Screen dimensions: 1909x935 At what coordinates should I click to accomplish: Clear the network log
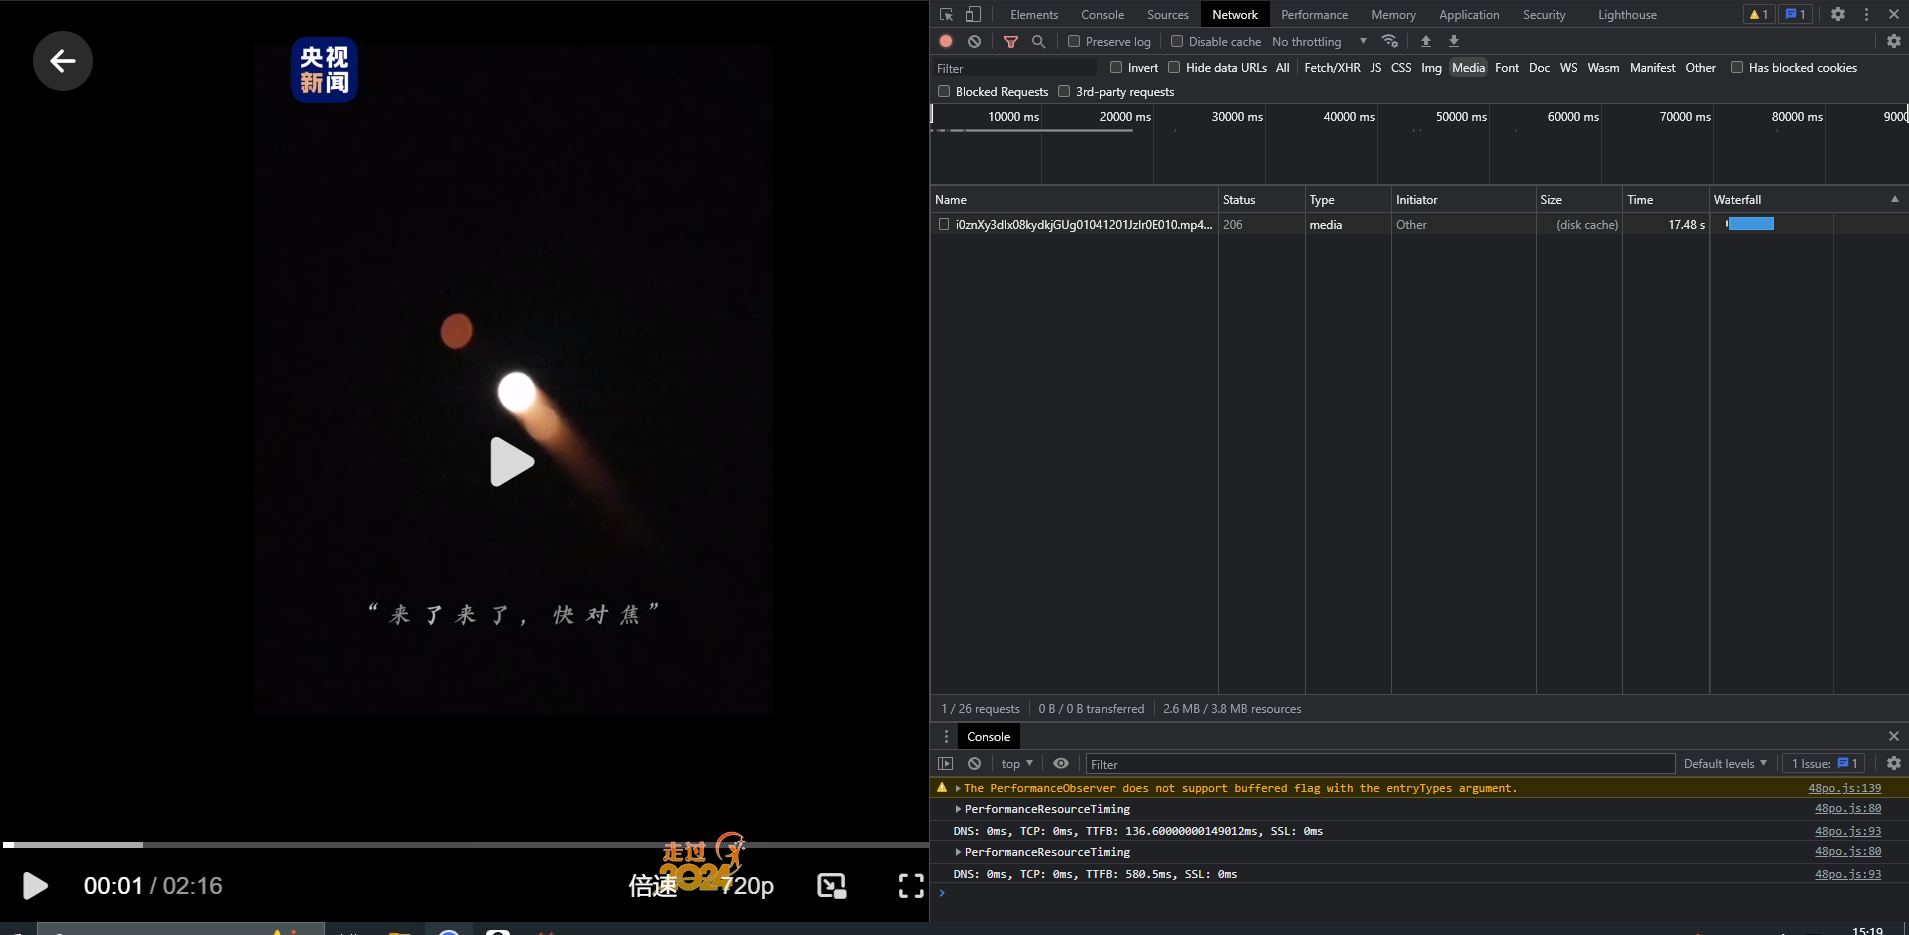pyautogui.click(x=974, y=41)
